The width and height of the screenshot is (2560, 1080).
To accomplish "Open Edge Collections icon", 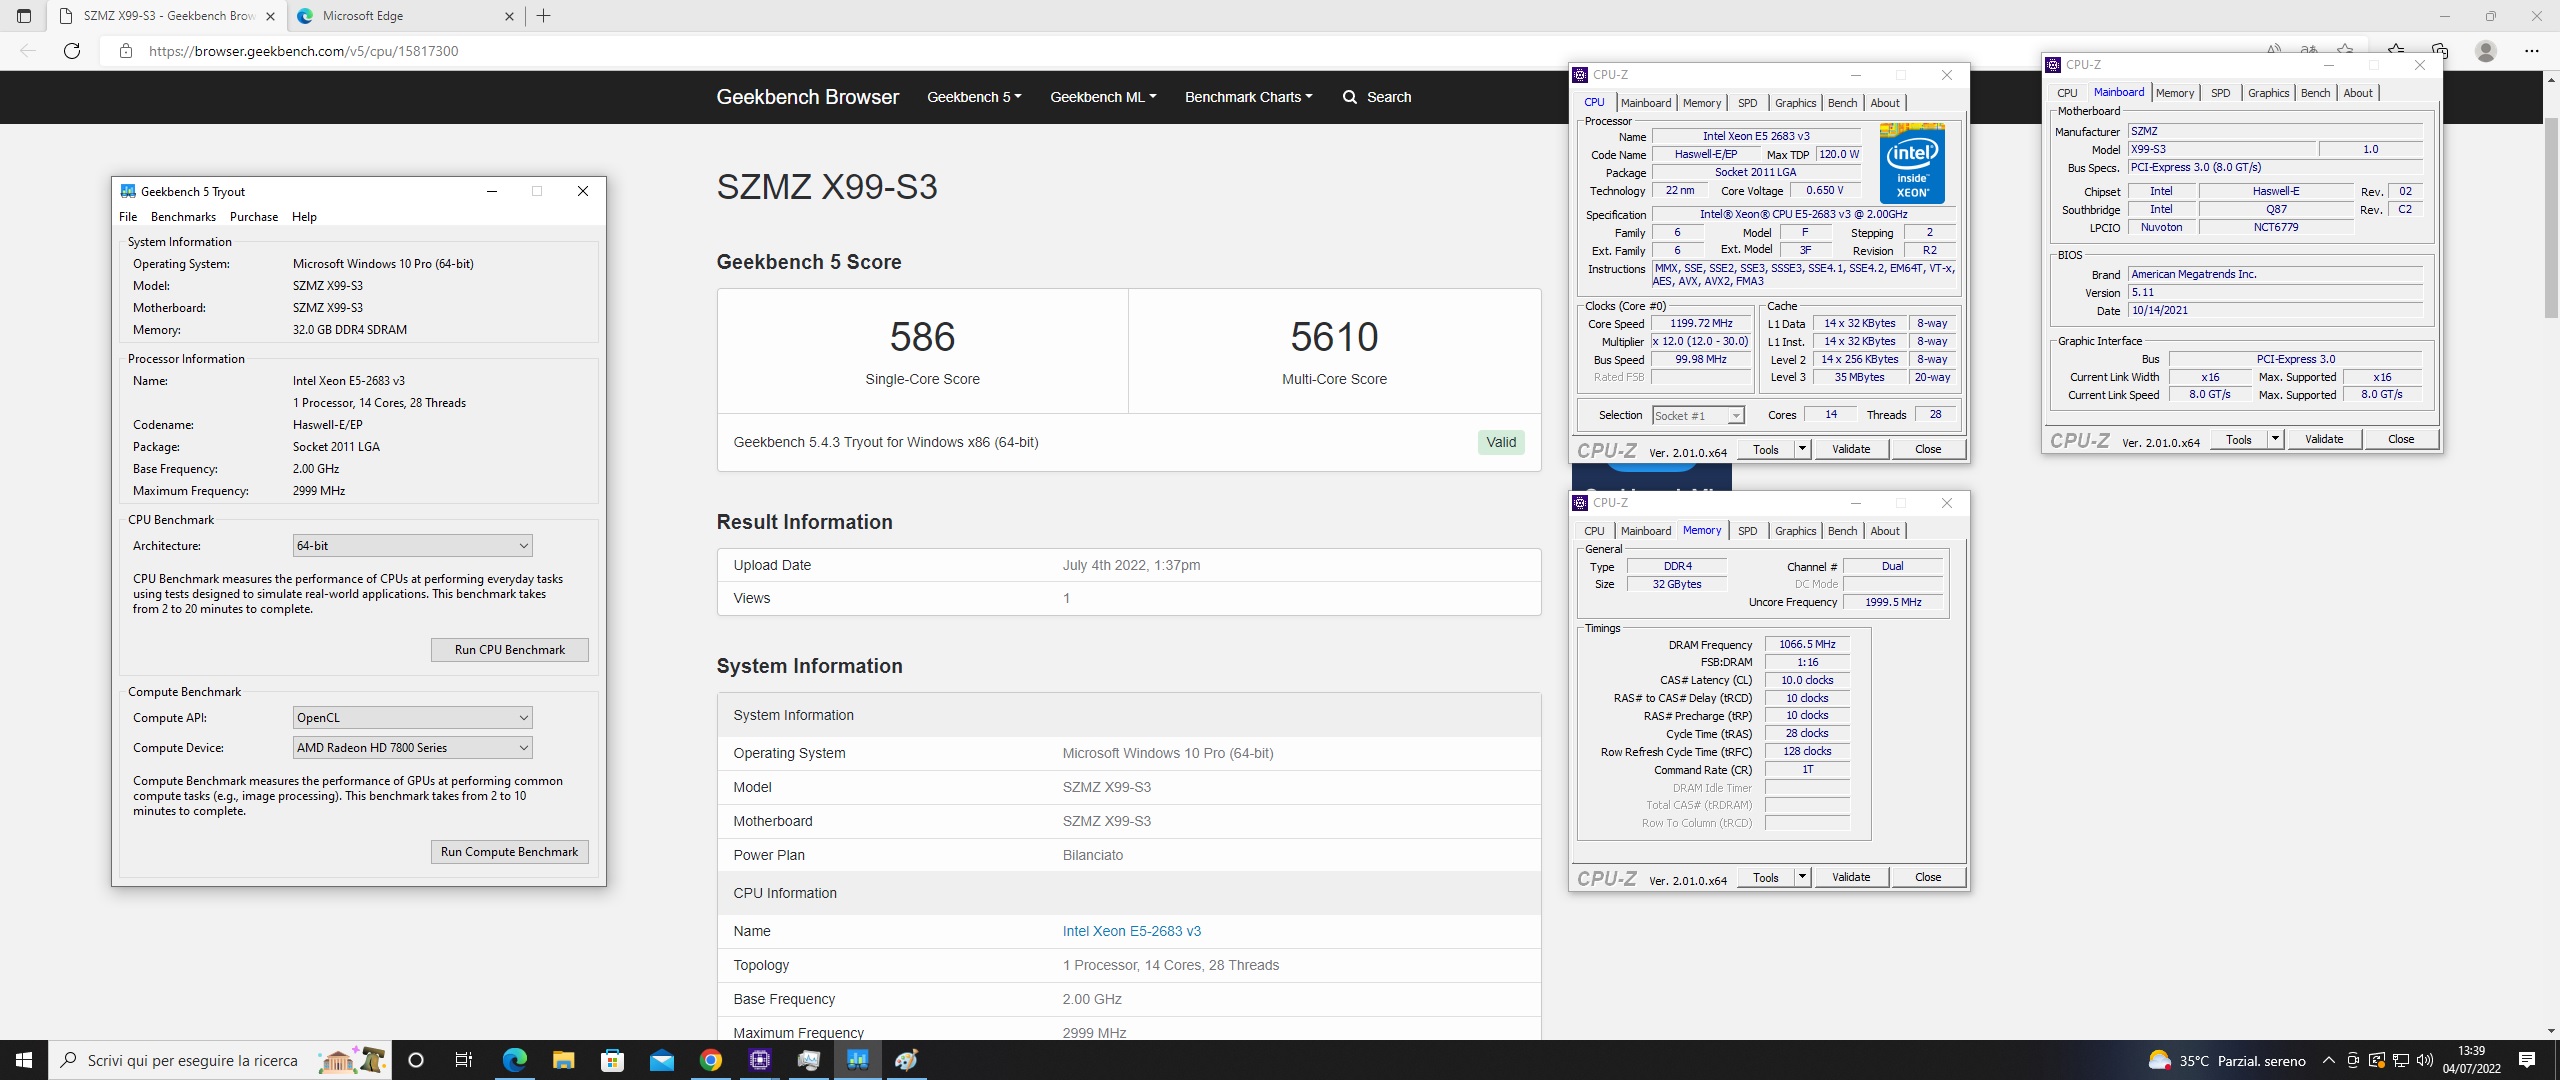I will click(x=2440, y=51).
